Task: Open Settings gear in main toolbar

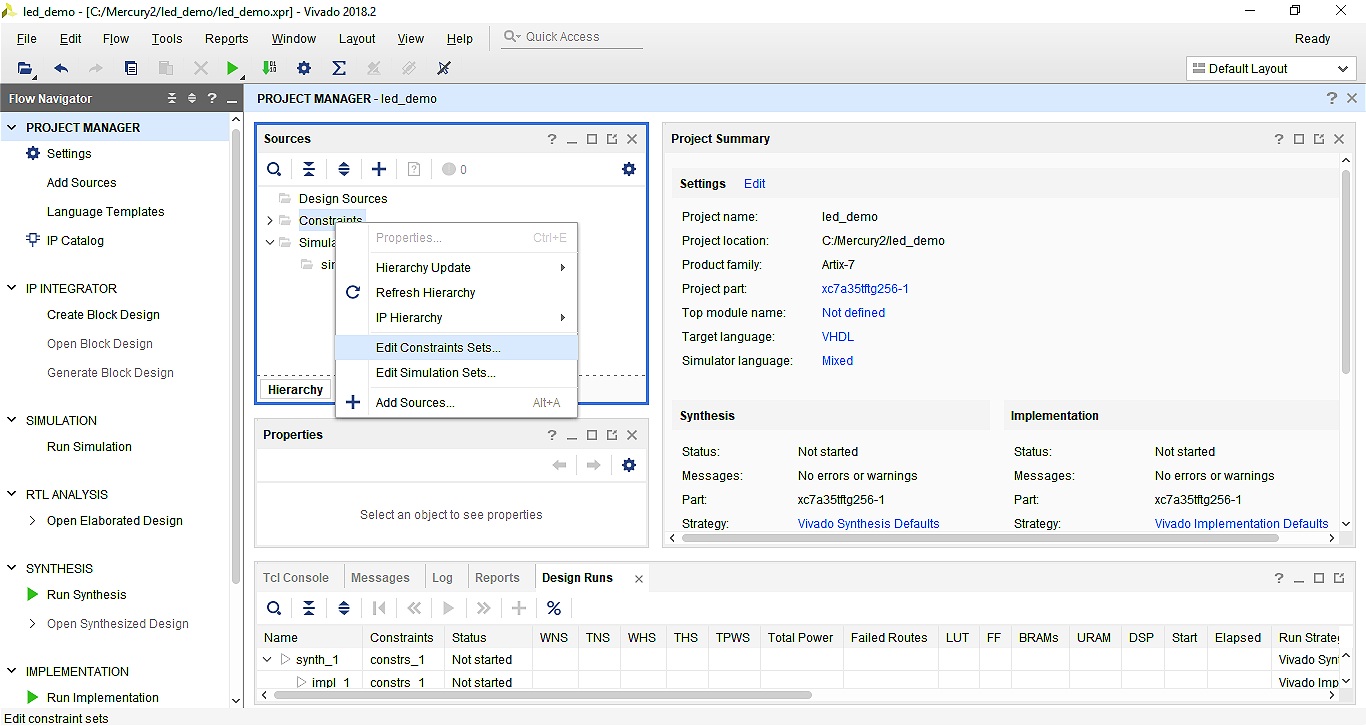Action: (304, 68)
